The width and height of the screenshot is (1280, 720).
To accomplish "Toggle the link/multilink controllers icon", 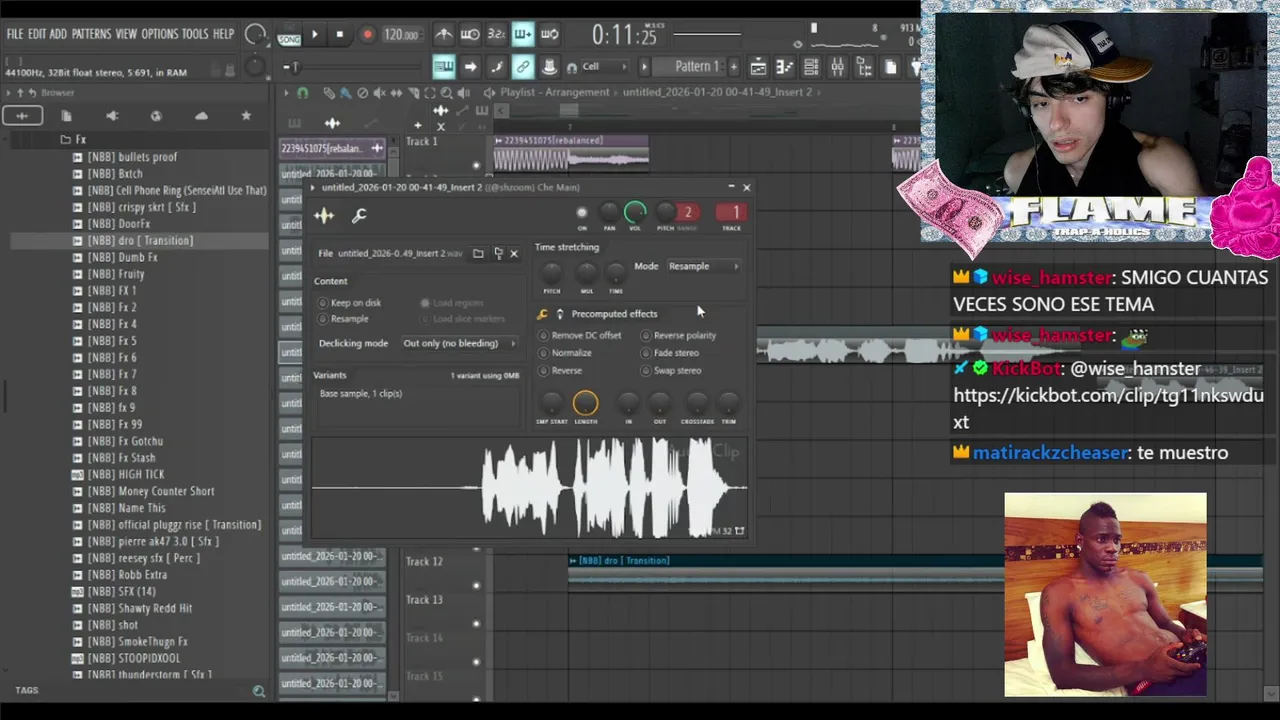I will click(522, 67).
